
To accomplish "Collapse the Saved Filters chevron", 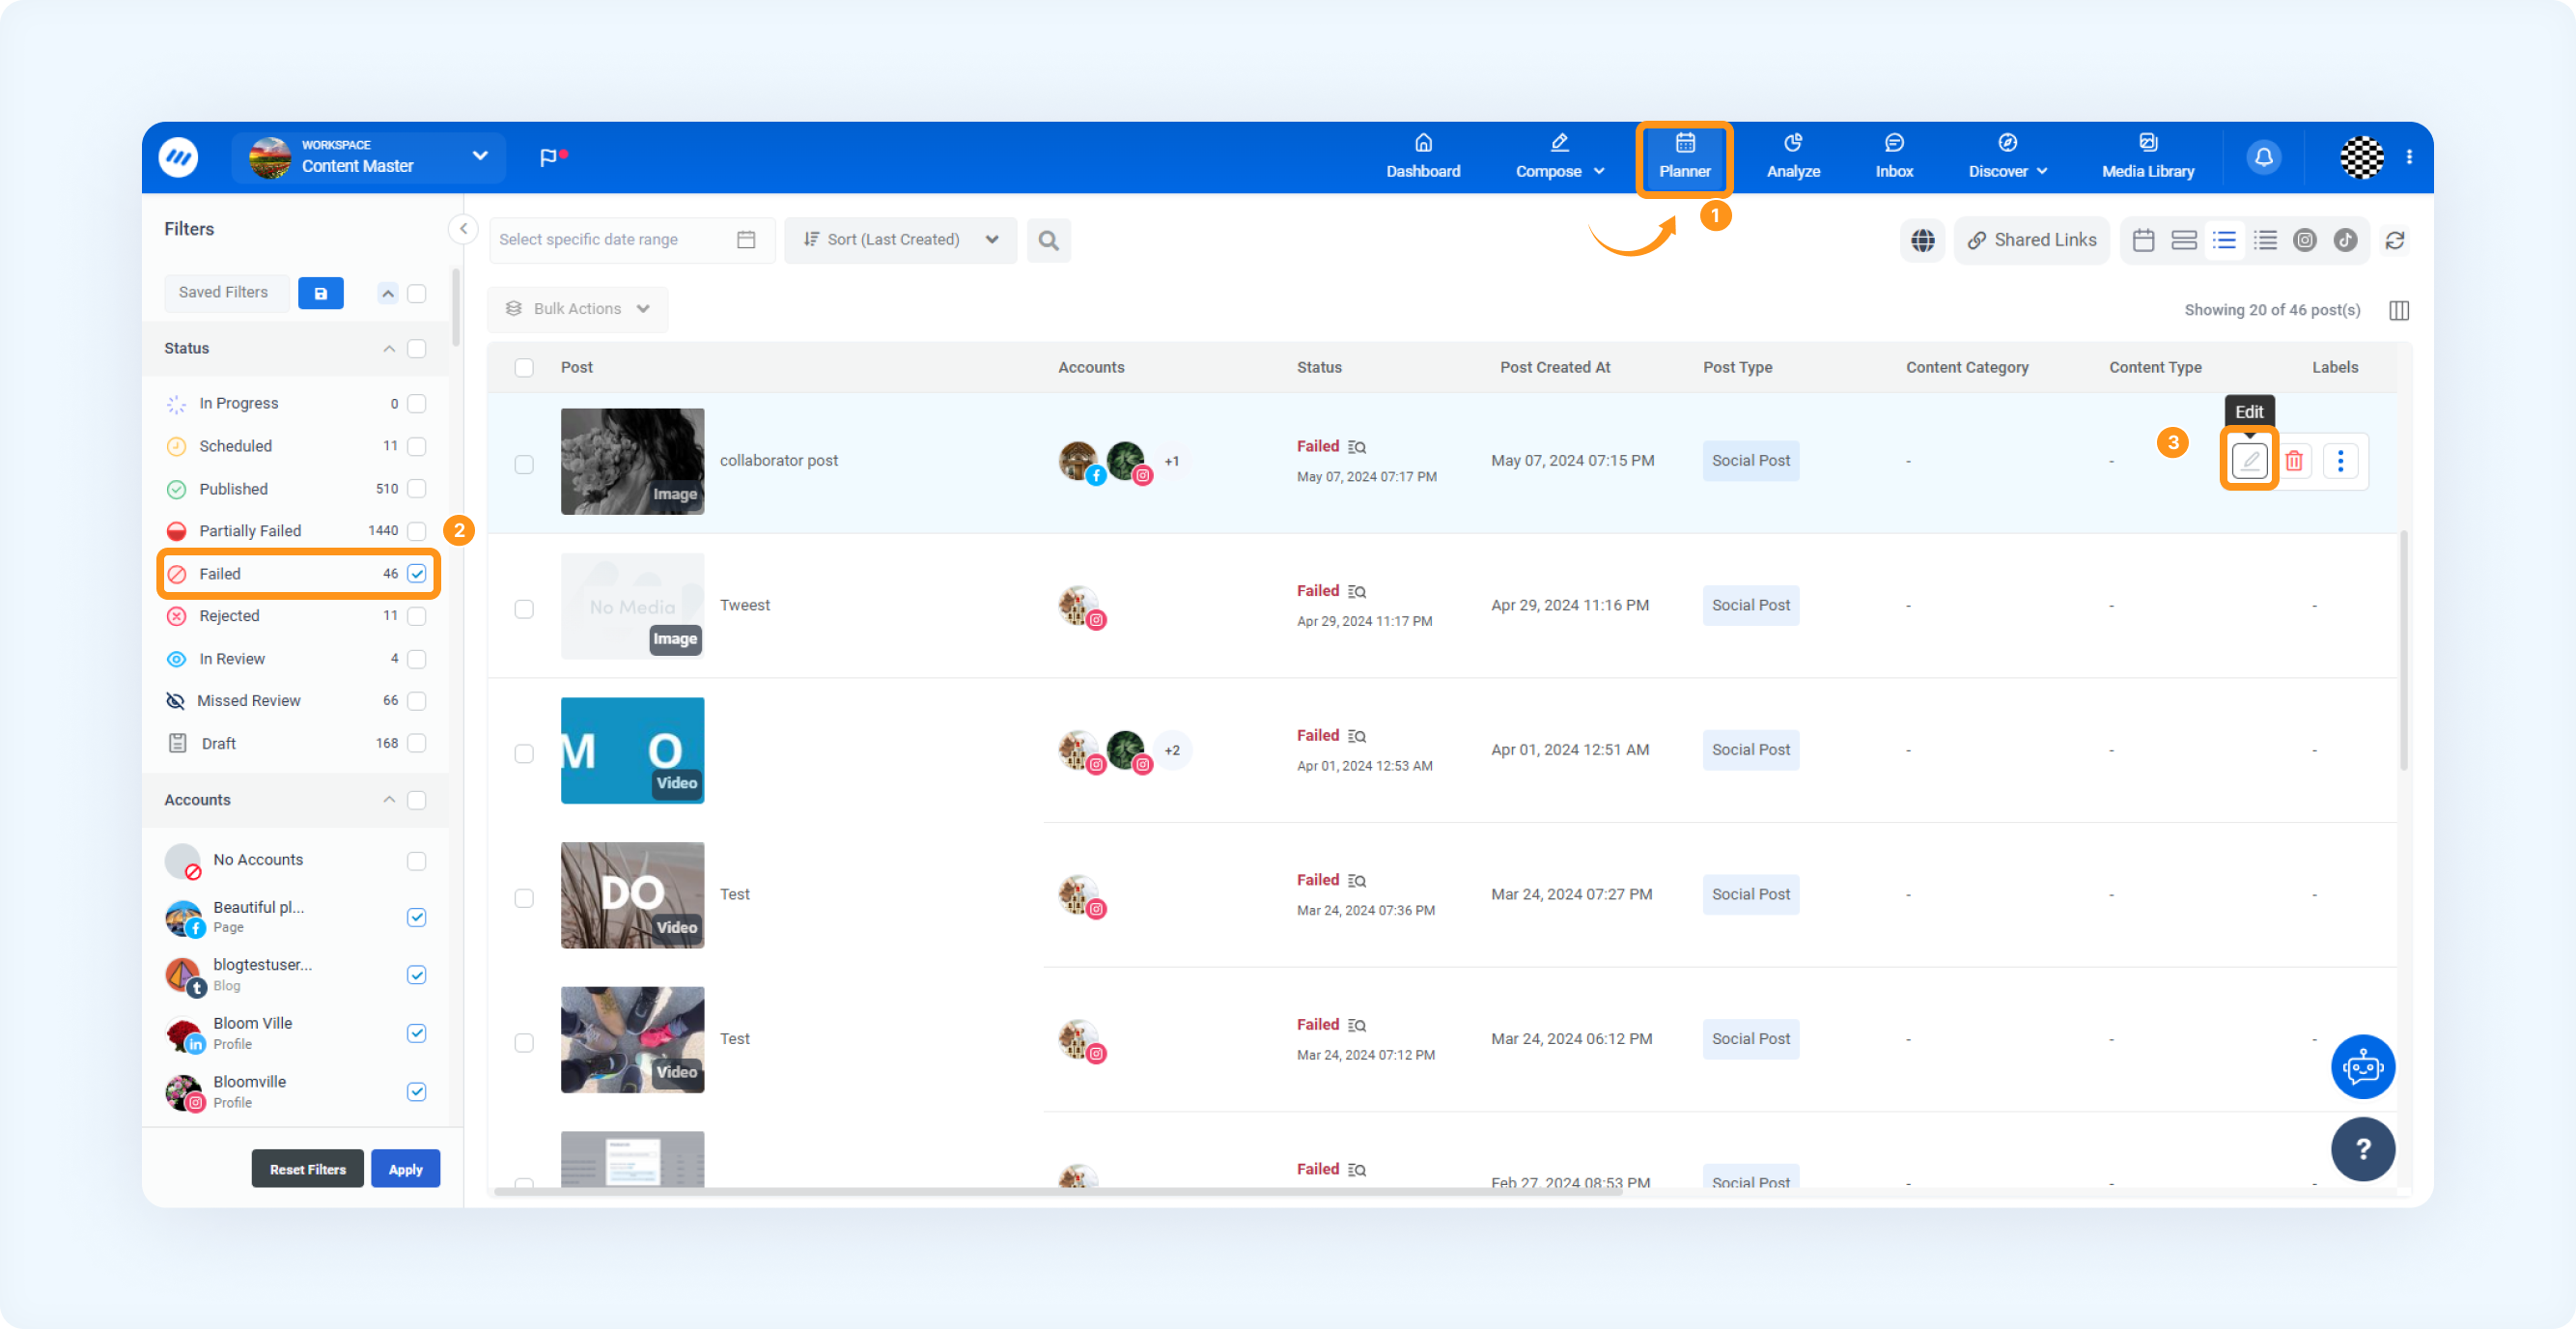I will coord(388,293).
